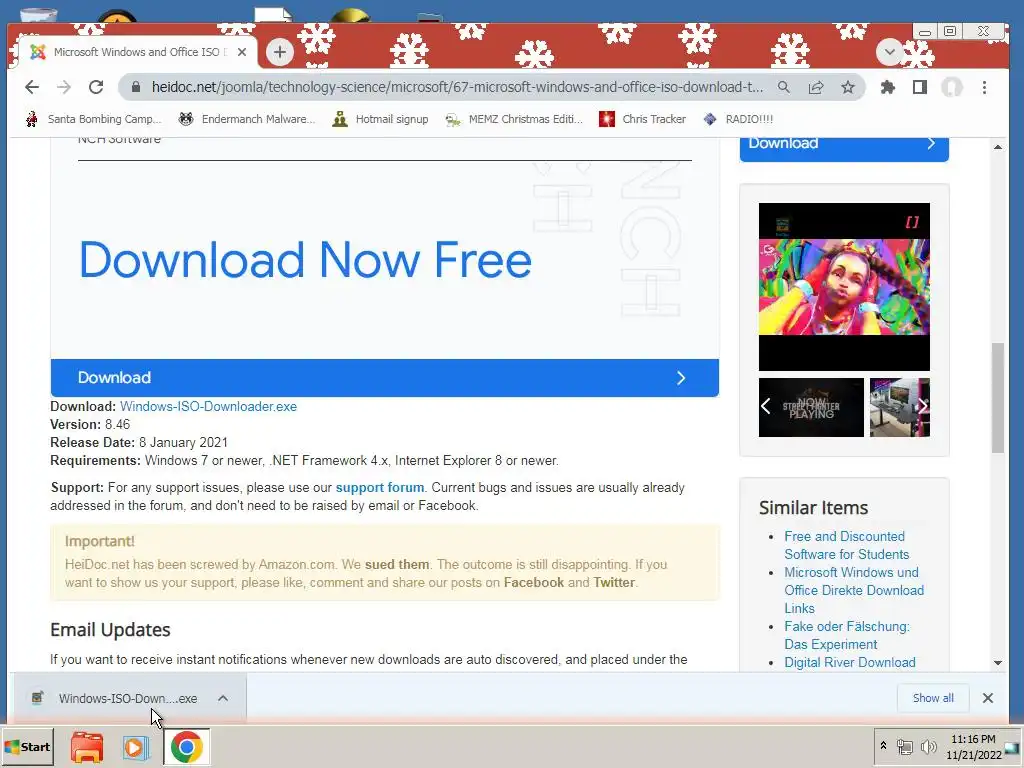Click the red brackets icon on video
The height and width of the screenshot is (768, 1024).
tap(912, 222)
